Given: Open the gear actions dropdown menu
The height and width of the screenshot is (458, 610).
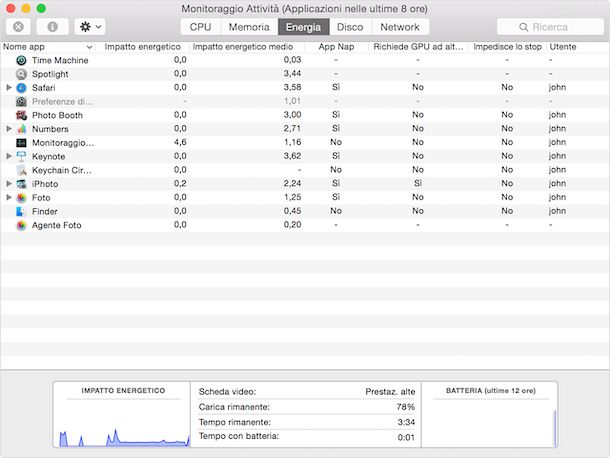Looking at the screenshot, I should coord(90,27).
